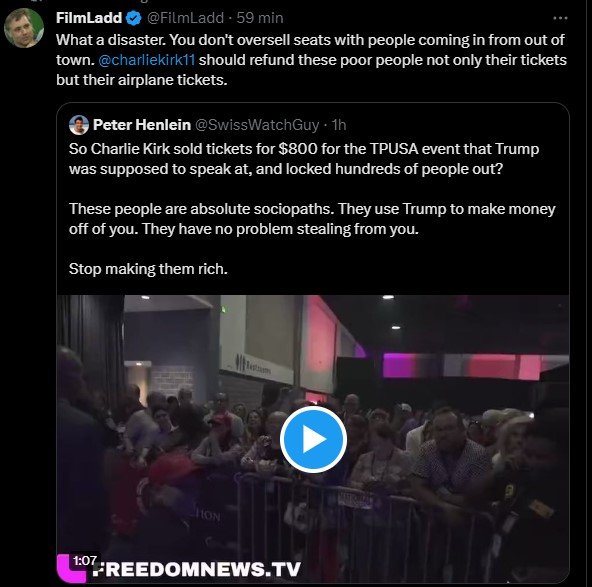
Task: Click the blue verified badge next to FilmLadd
Action: [x=134, y=18]
